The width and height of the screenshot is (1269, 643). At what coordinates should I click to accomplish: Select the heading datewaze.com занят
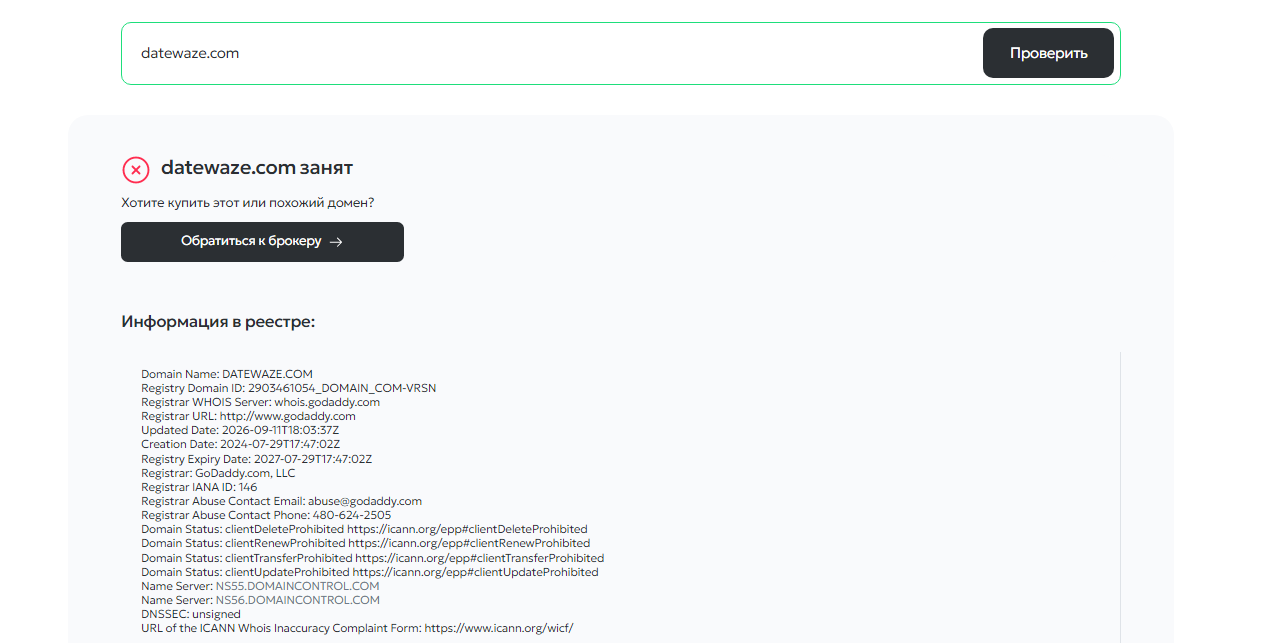pos(257,168)
